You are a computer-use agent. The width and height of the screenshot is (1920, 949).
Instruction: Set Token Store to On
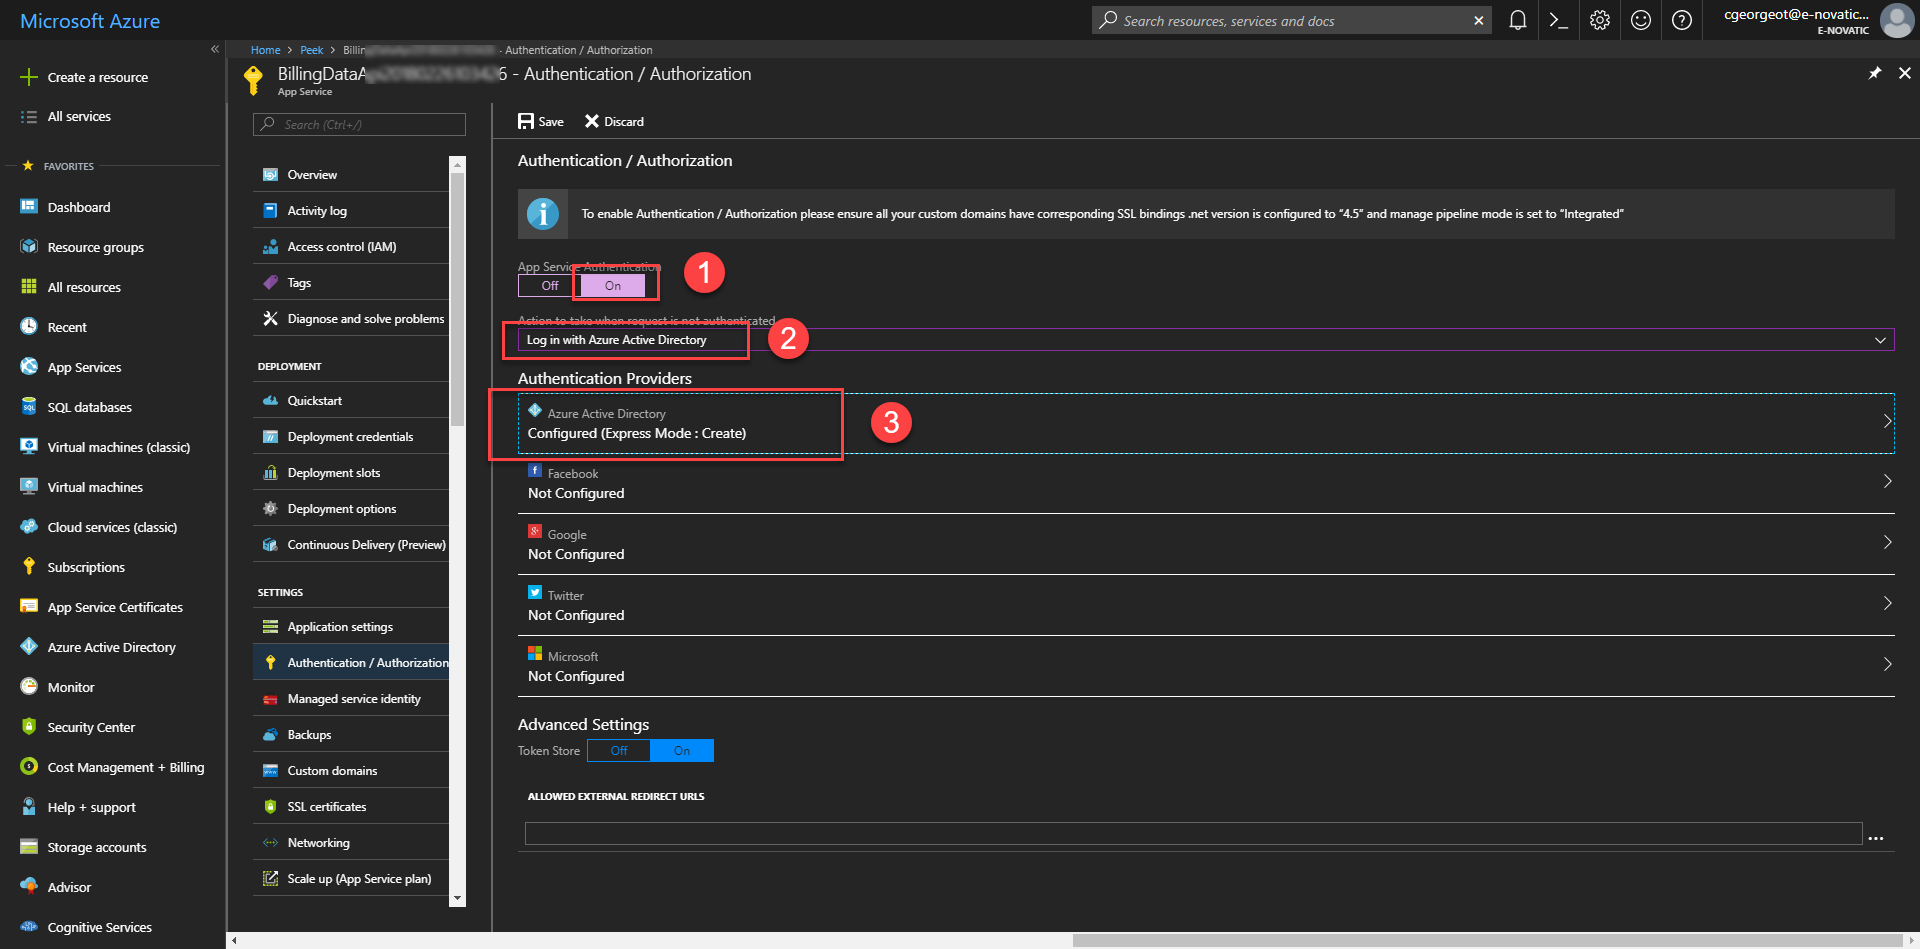682,750
